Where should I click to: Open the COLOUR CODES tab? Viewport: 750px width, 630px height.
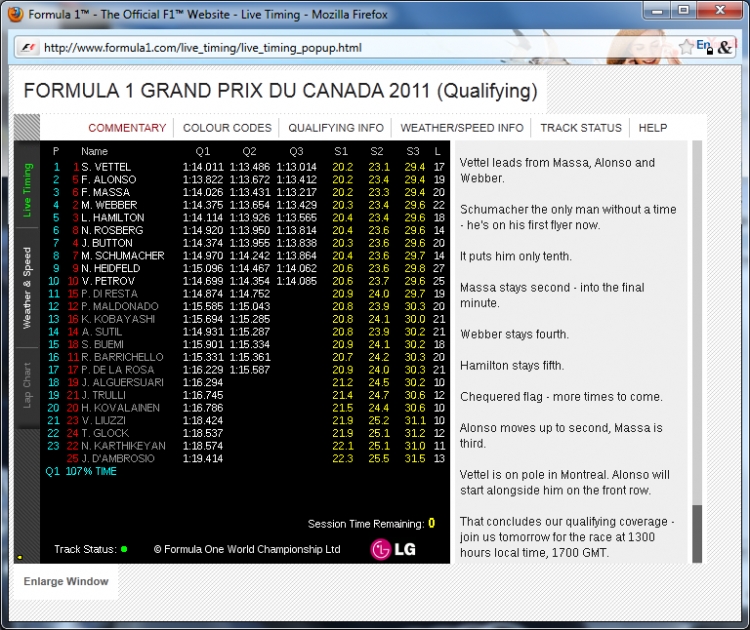click(x=227, y=128)
